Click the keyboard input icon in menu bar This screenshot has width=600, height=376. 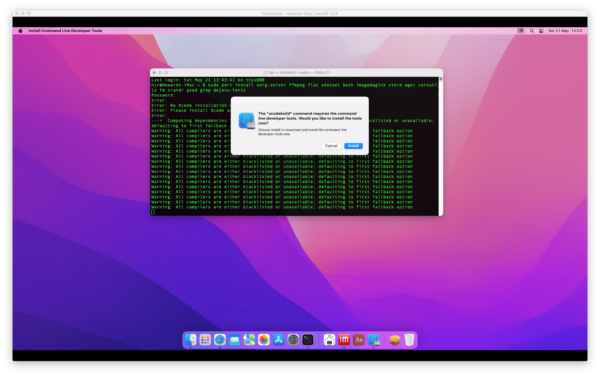[x=521, y=31]
